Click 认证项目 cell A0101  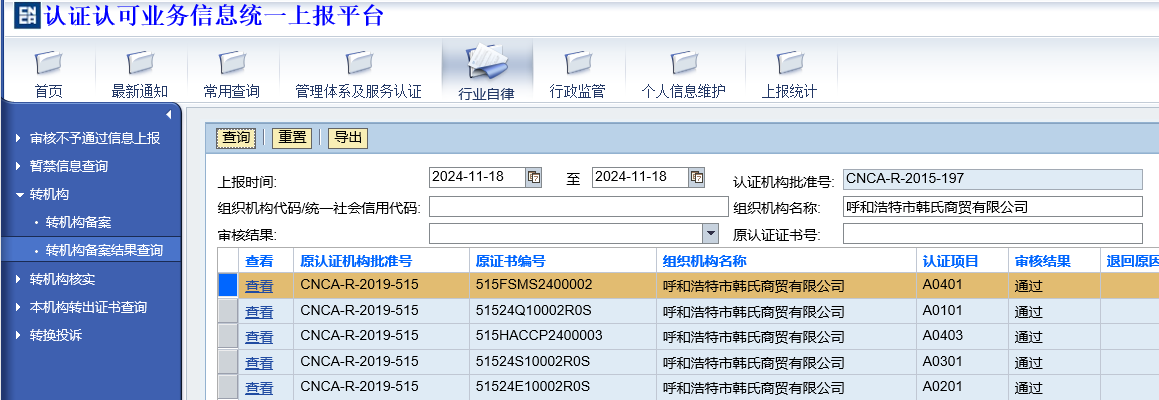pos(943,310)
